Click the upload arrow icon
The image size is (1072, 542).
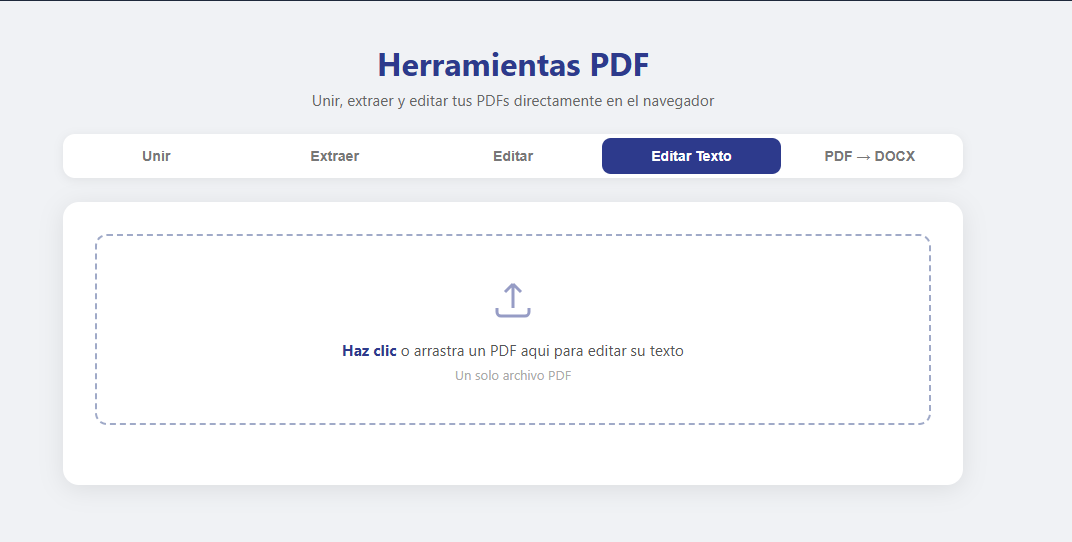(513, 301)
